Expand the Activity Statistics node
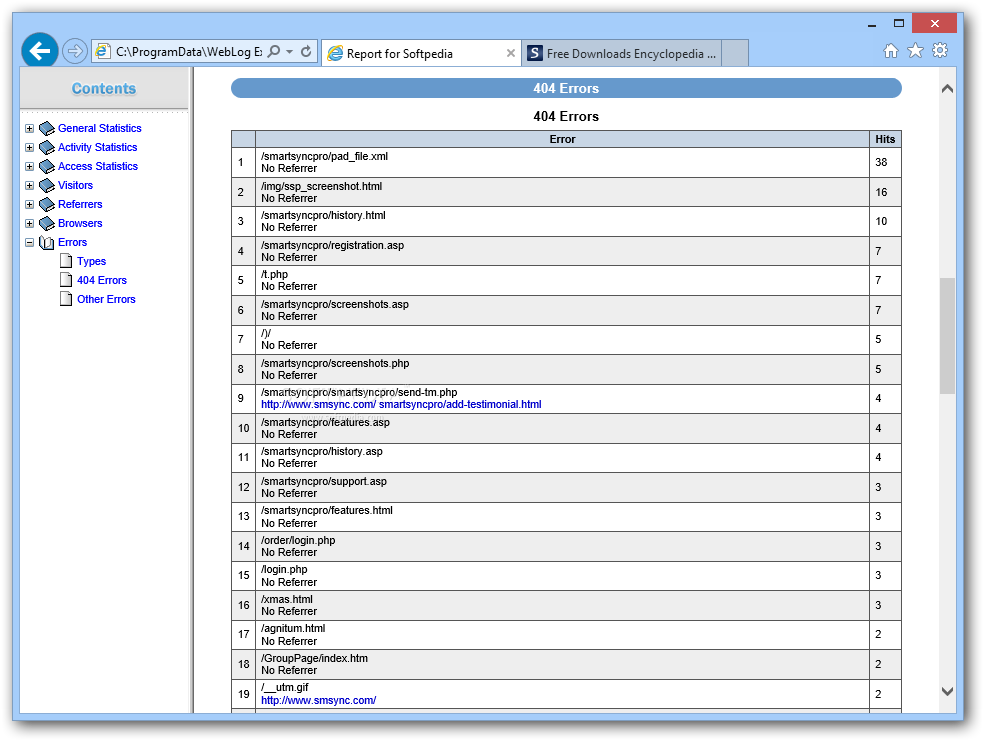The width and height of the screenshot is (984, 741). point(29,147)
